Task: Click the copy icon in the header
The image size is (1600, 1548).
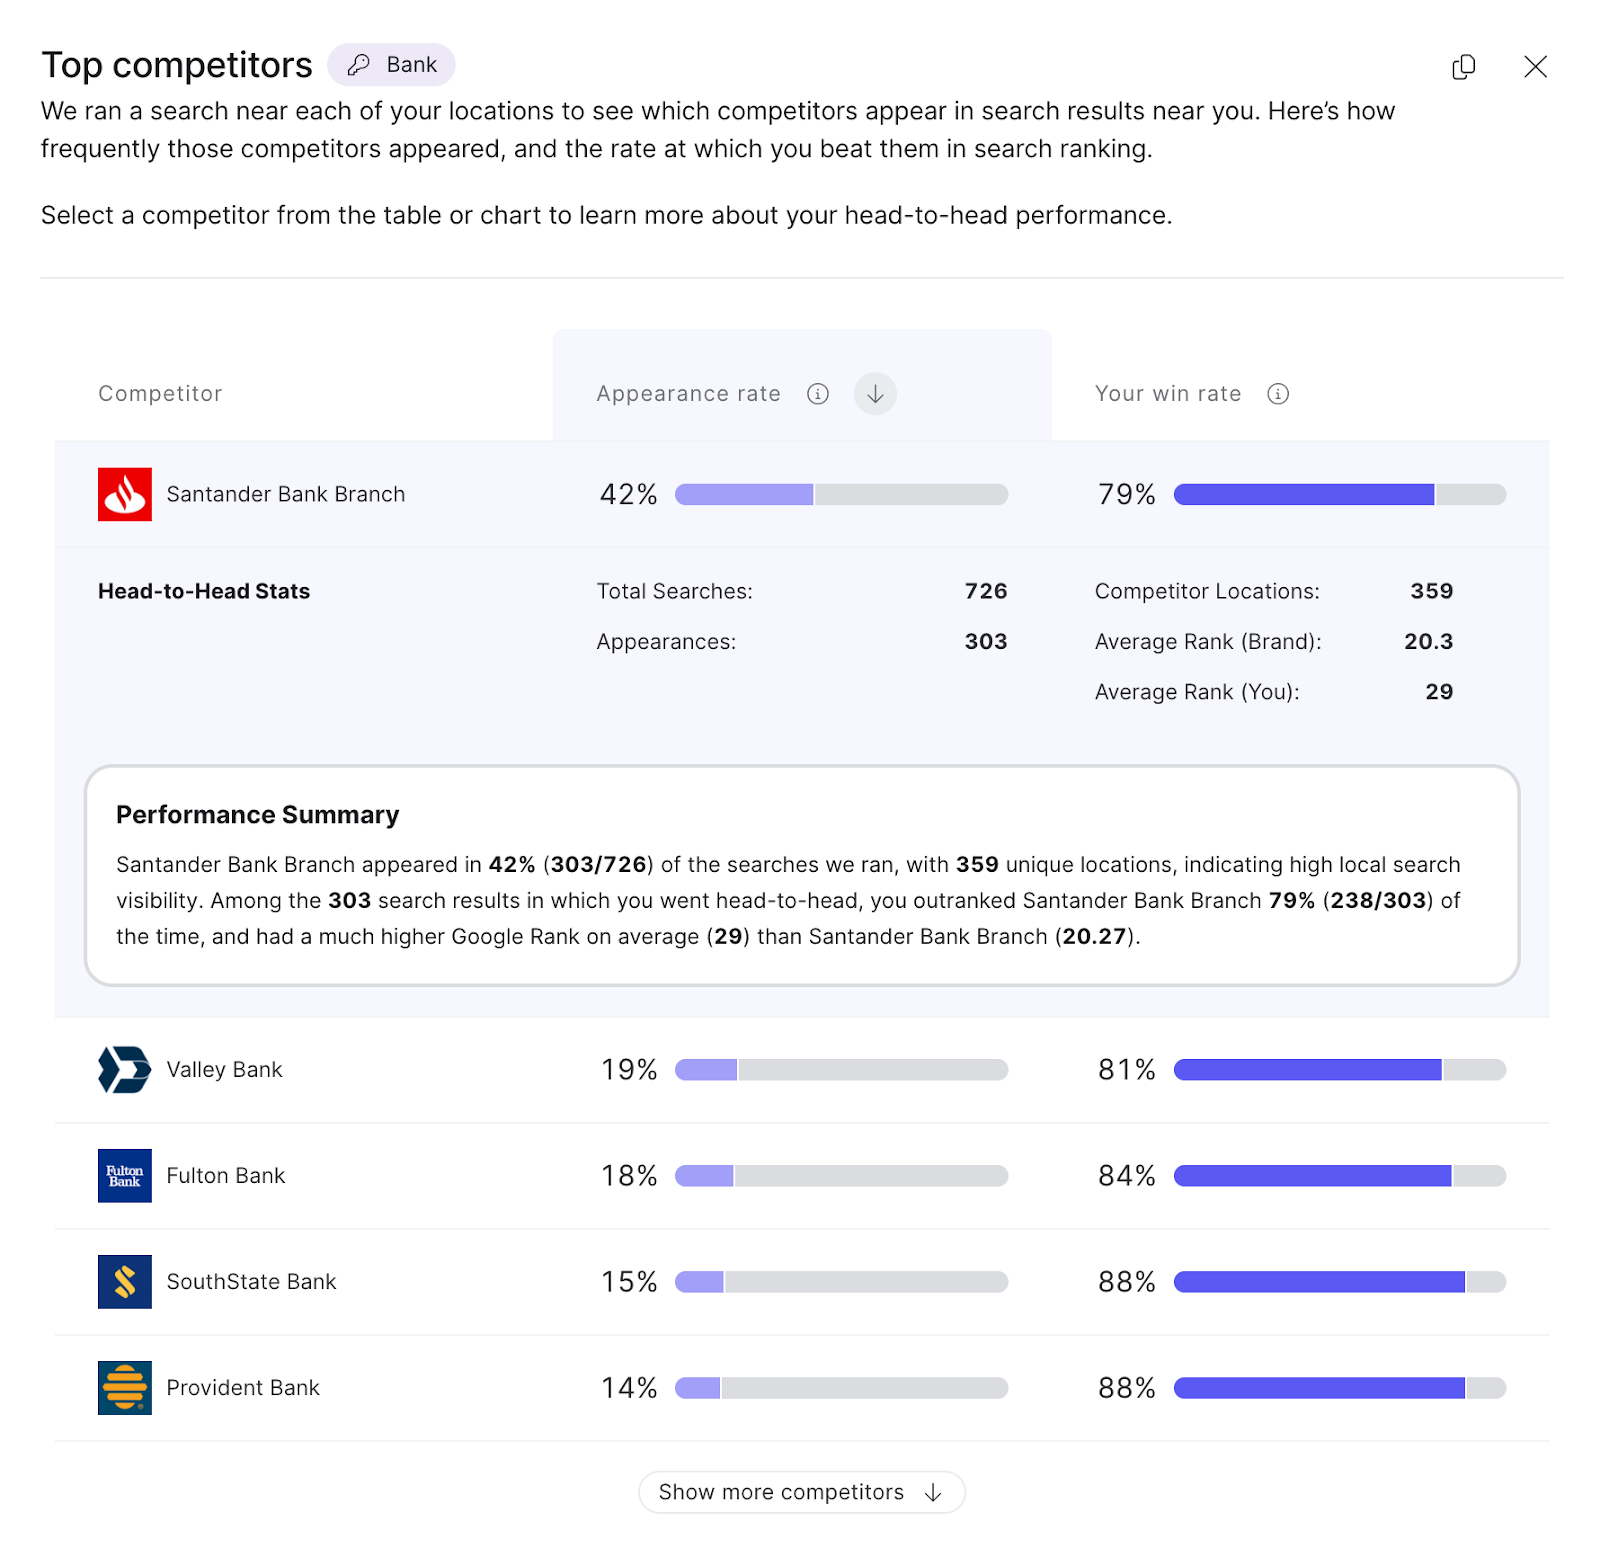Action: [x=1463, y=67]
